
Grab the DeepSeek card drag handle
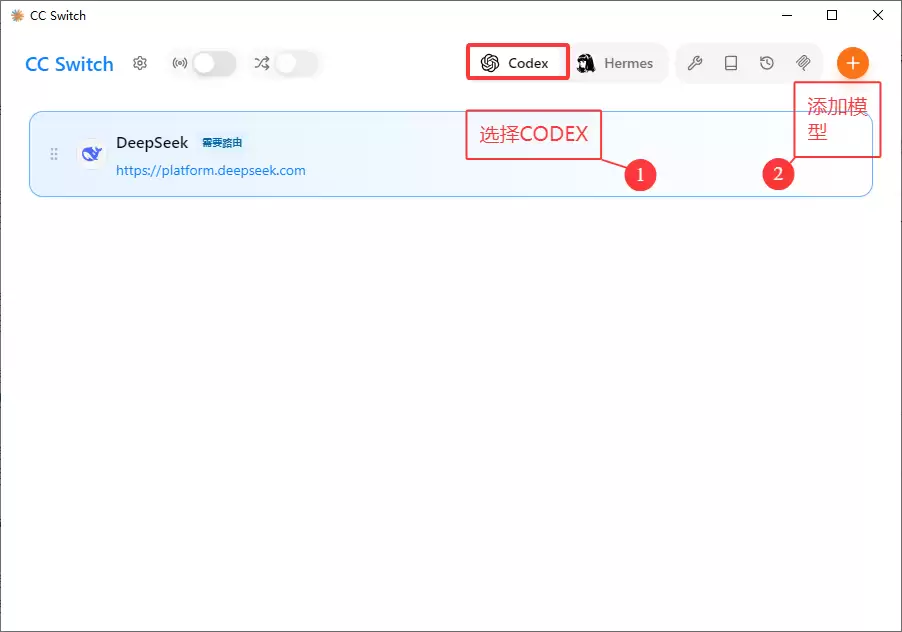tap(53, 154)
